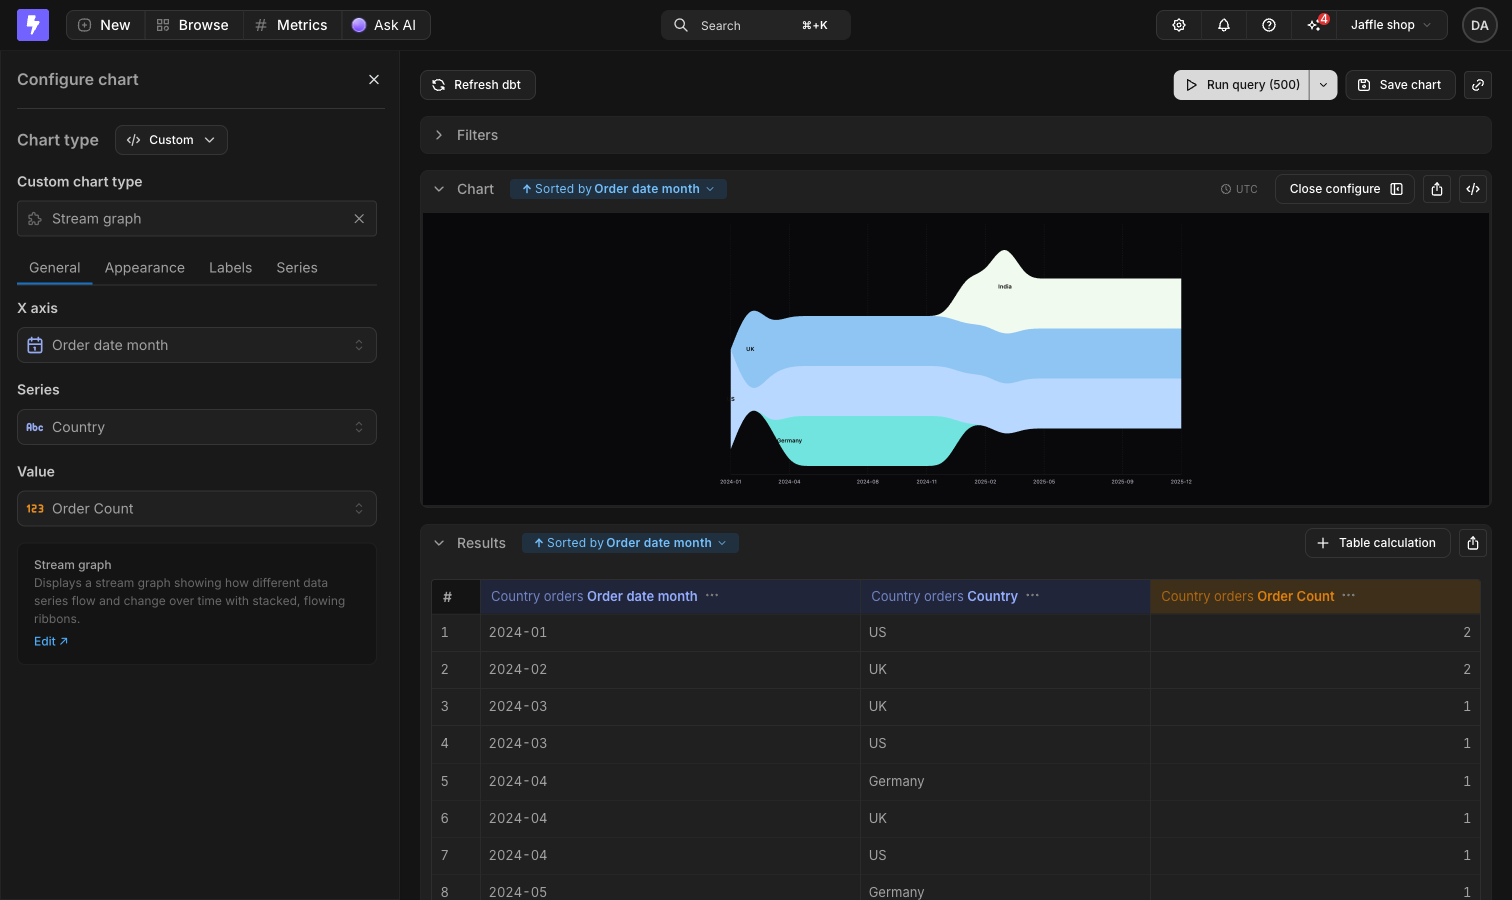Viewport: 1512px width, 900px height.
Task: Open chart code view icon
Action: (x=1473, y=189)
